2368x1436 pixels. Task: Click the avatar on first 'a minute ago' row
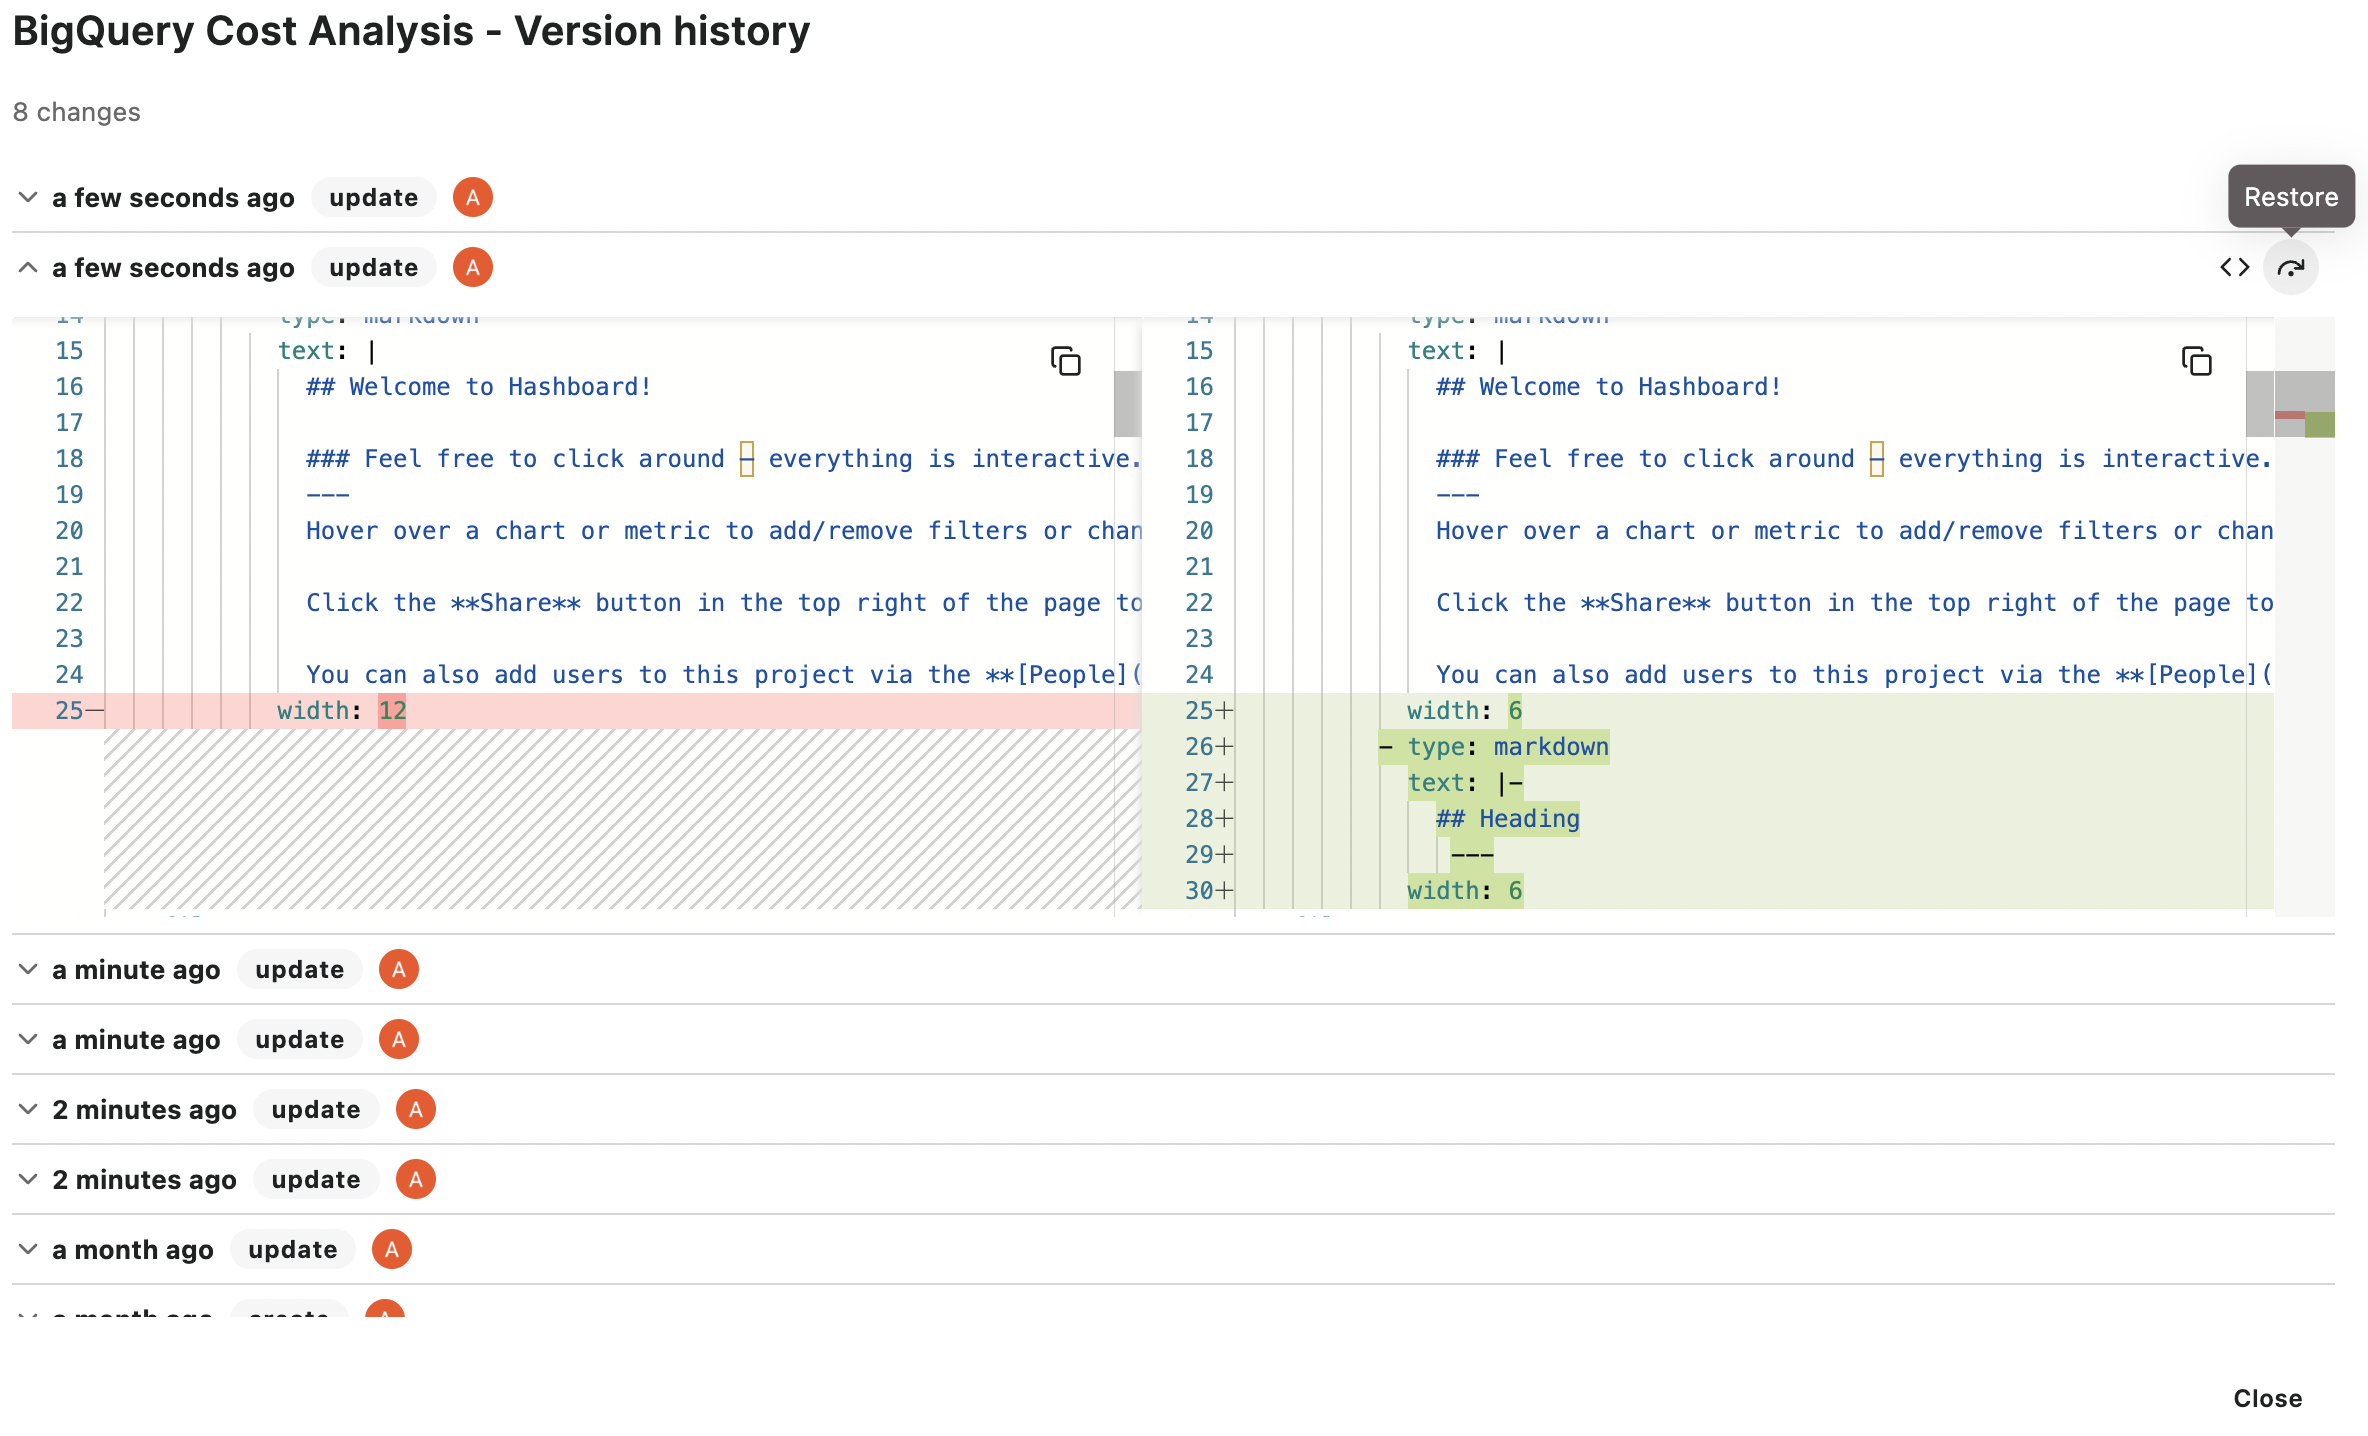[x=399, y=970]
